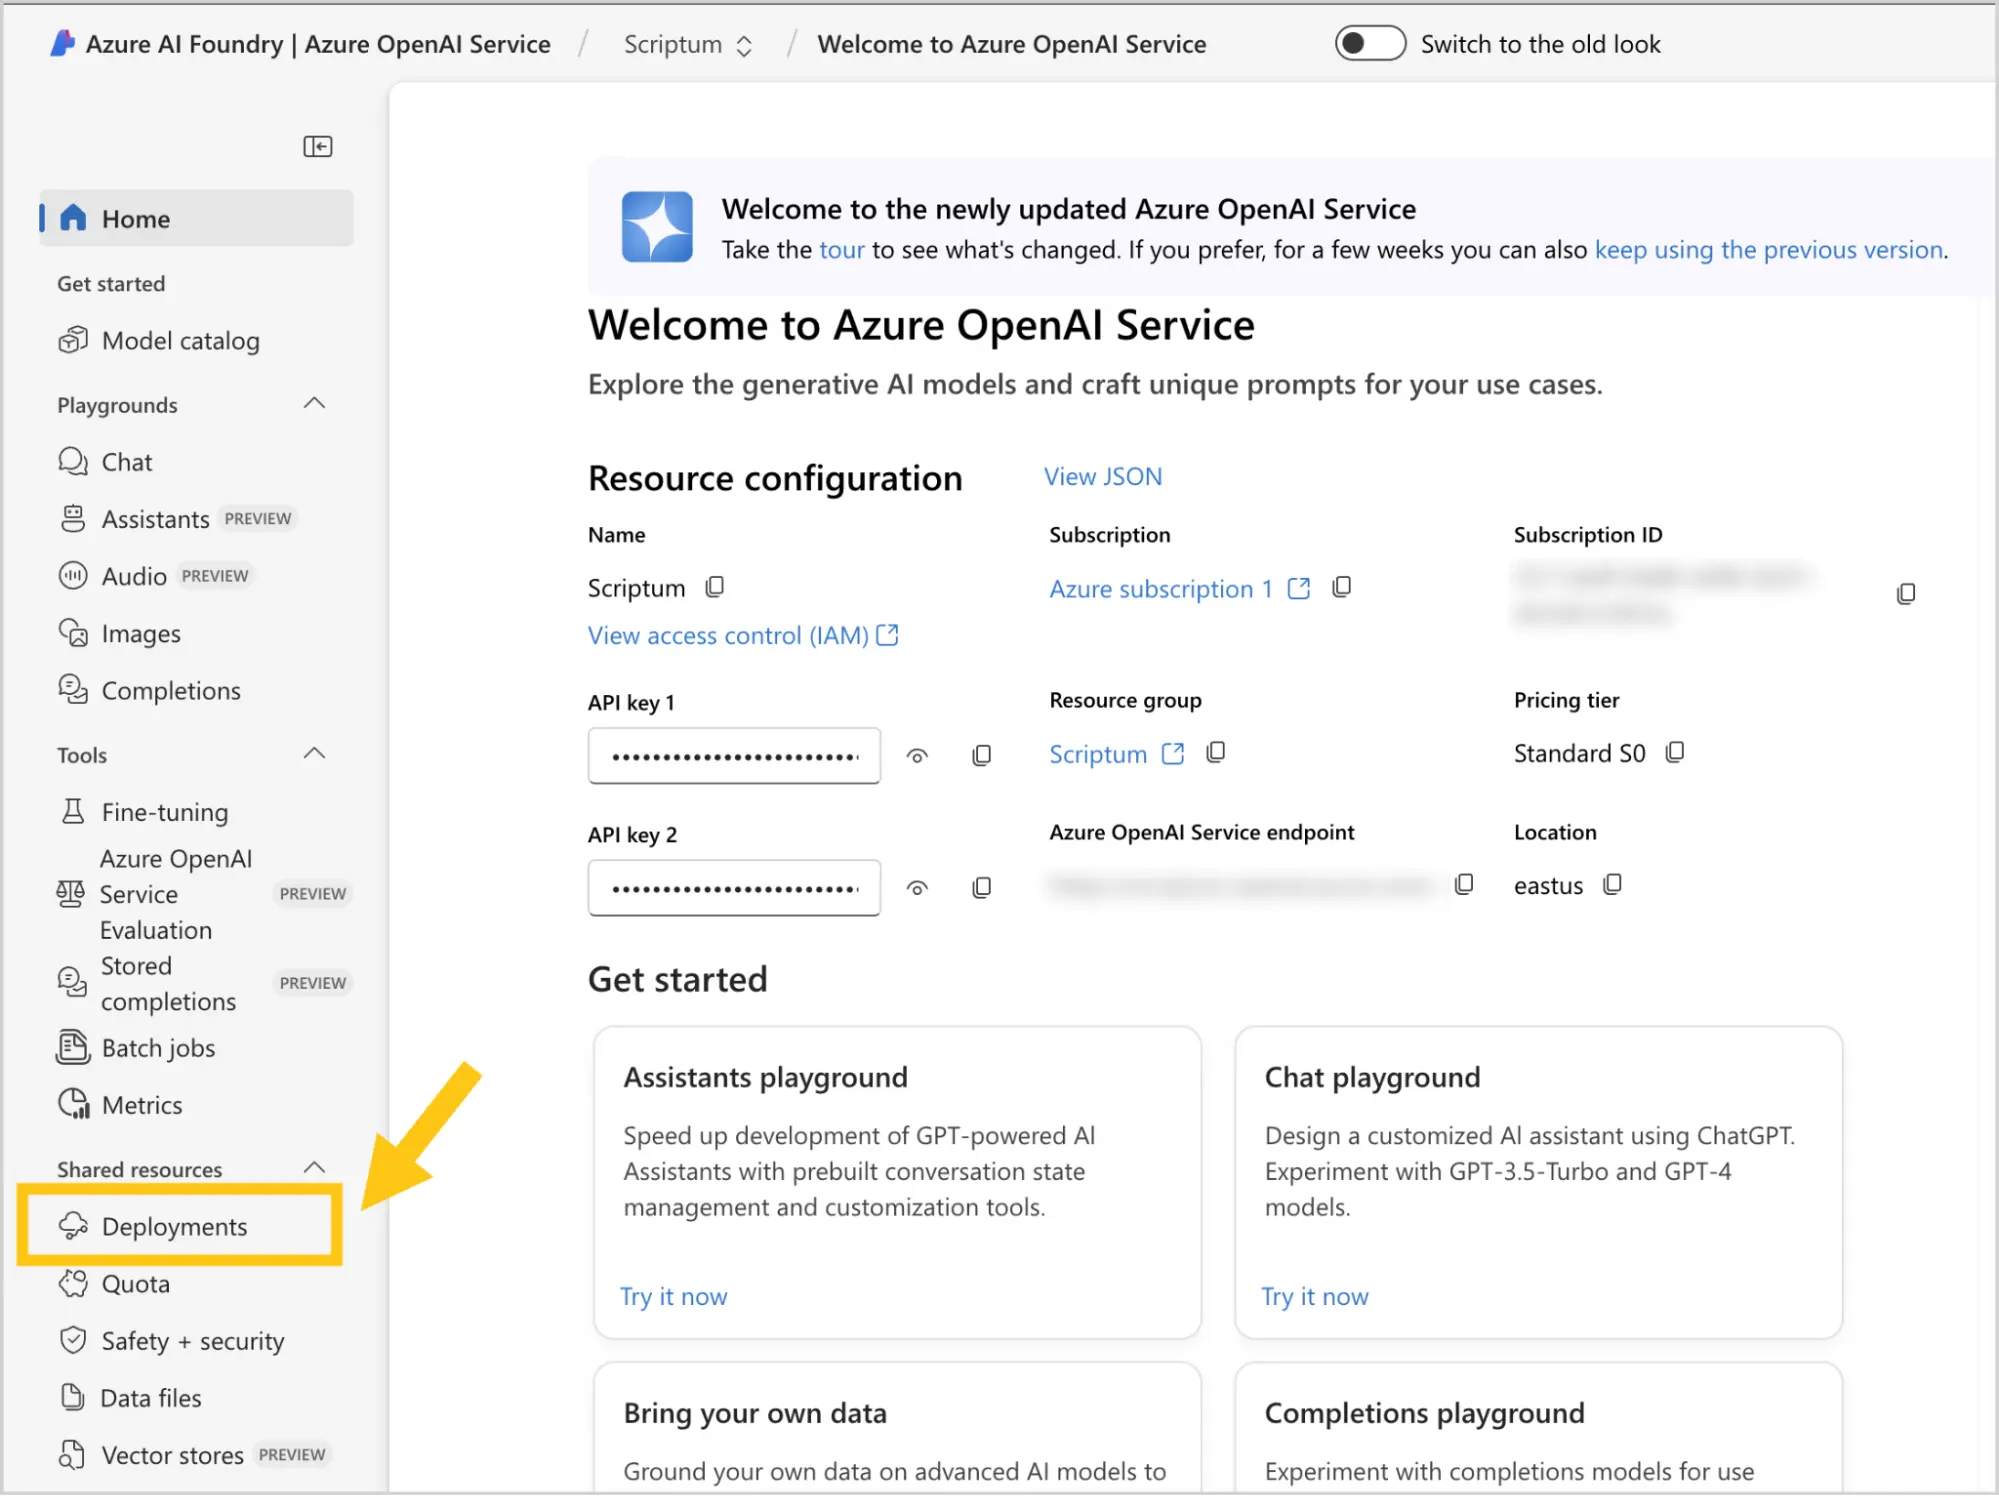This screenshot has height=1496, width=1999.
Task: Click the Model catalog cube icon
Action: pyautogui.click(x=73, y=340)
